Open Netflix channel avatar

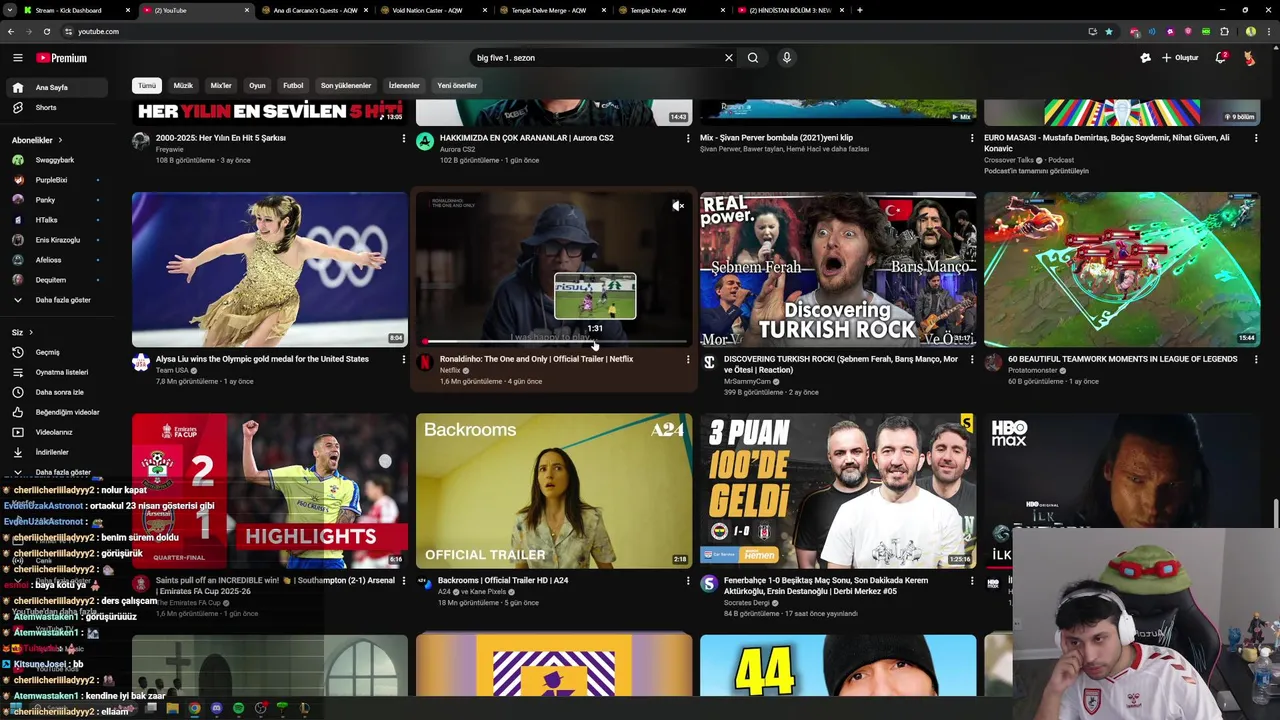(425, 363)
